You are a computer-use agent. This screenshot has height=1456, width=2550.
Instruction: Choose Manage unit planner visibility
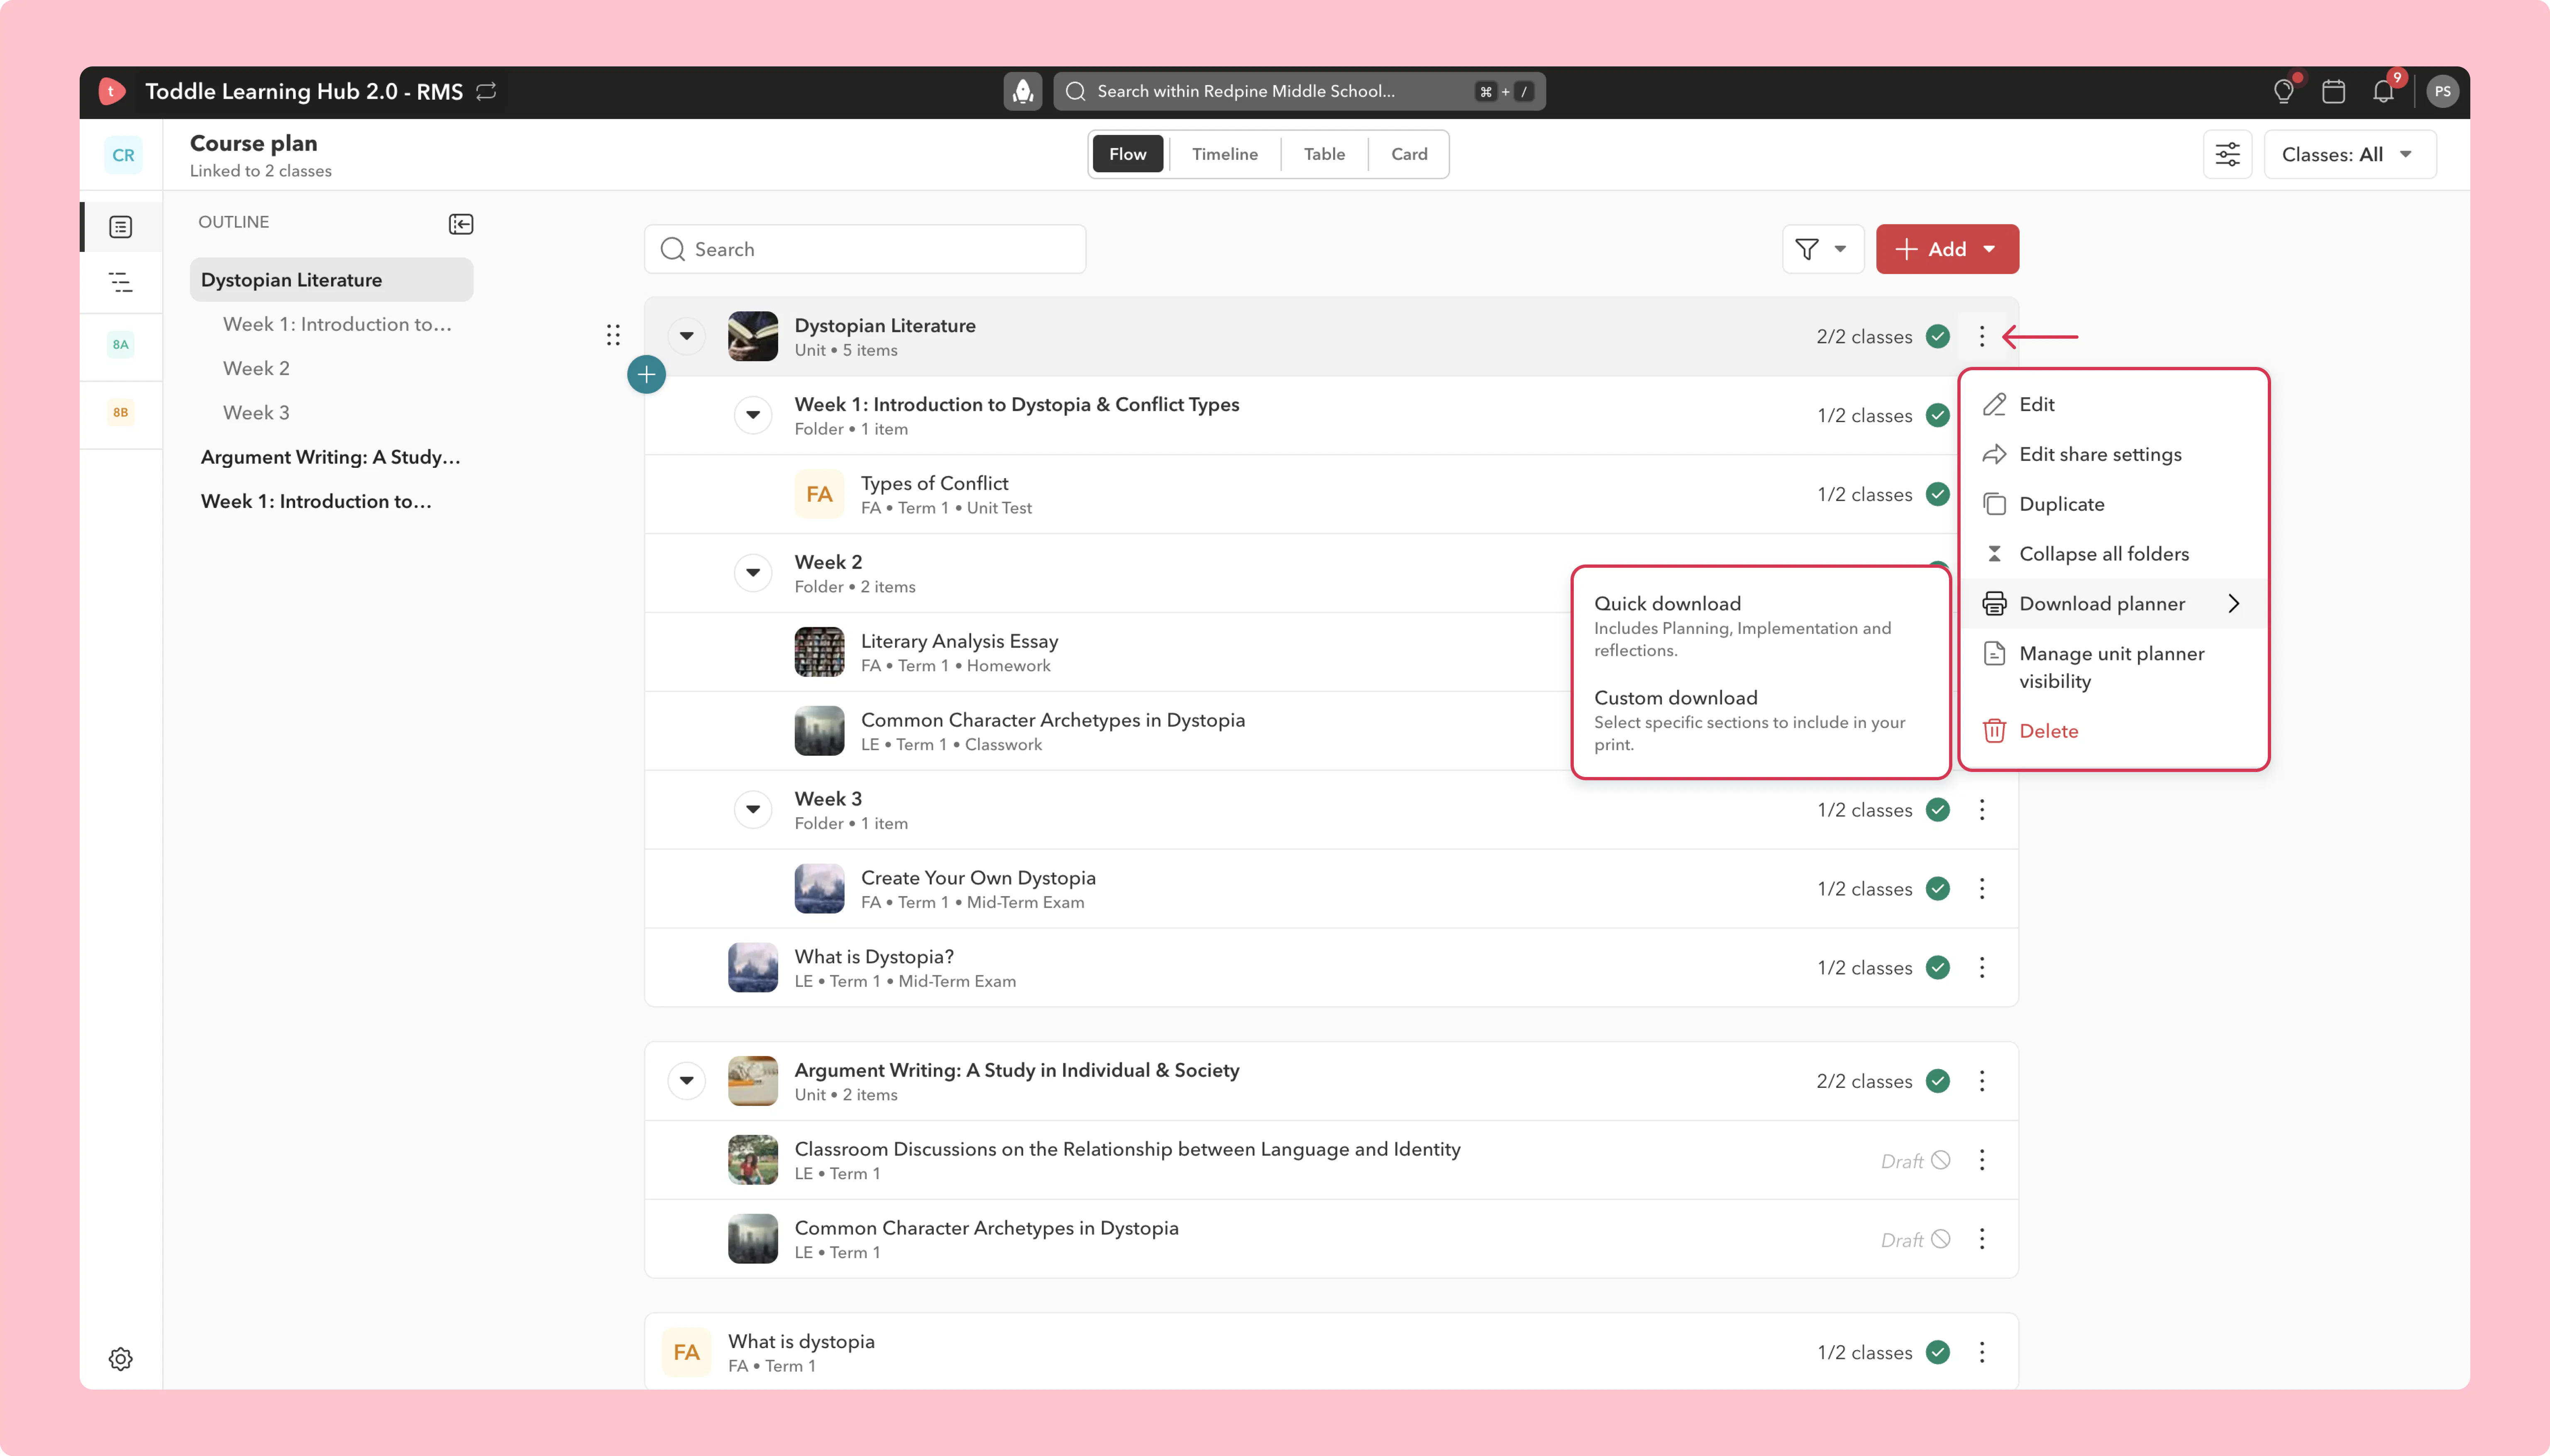2113,667
